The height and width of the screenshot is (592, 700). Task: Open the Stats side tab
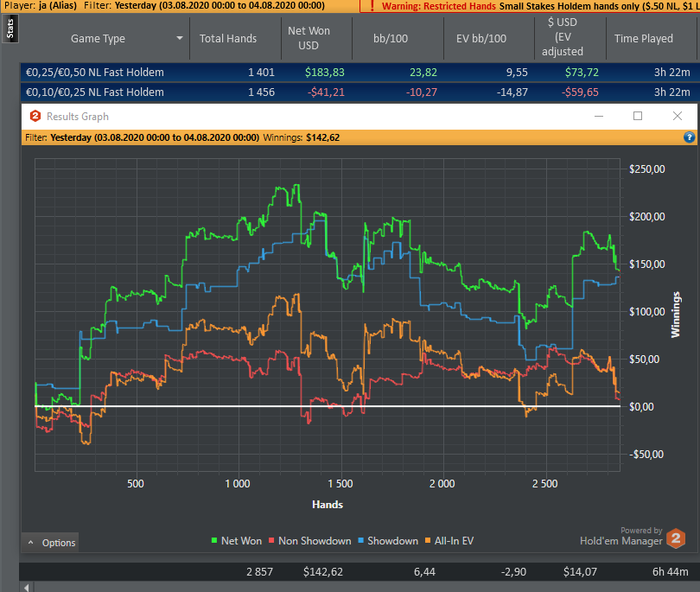click(10, 29)
